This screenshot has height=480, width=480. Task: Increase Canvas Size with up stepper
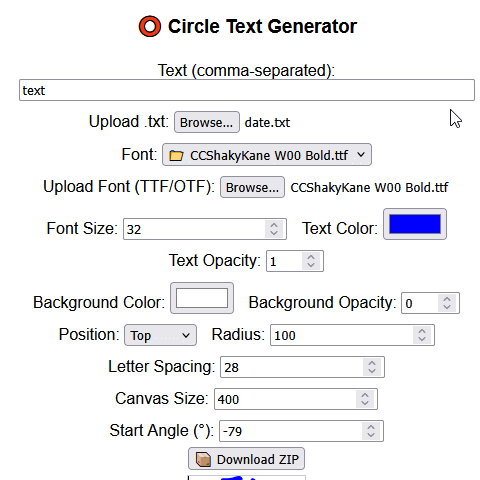(365, 395)
